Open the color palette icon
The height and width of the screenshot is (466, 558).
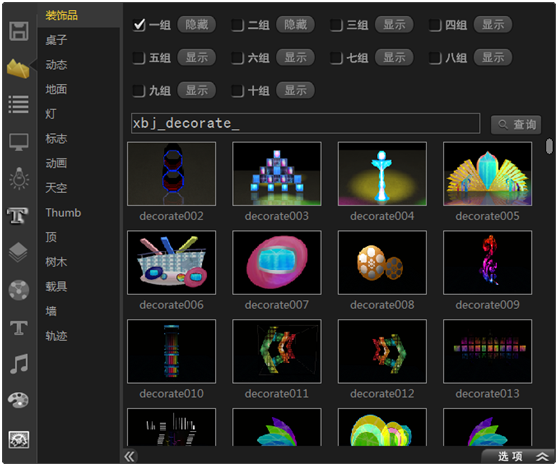19,400
